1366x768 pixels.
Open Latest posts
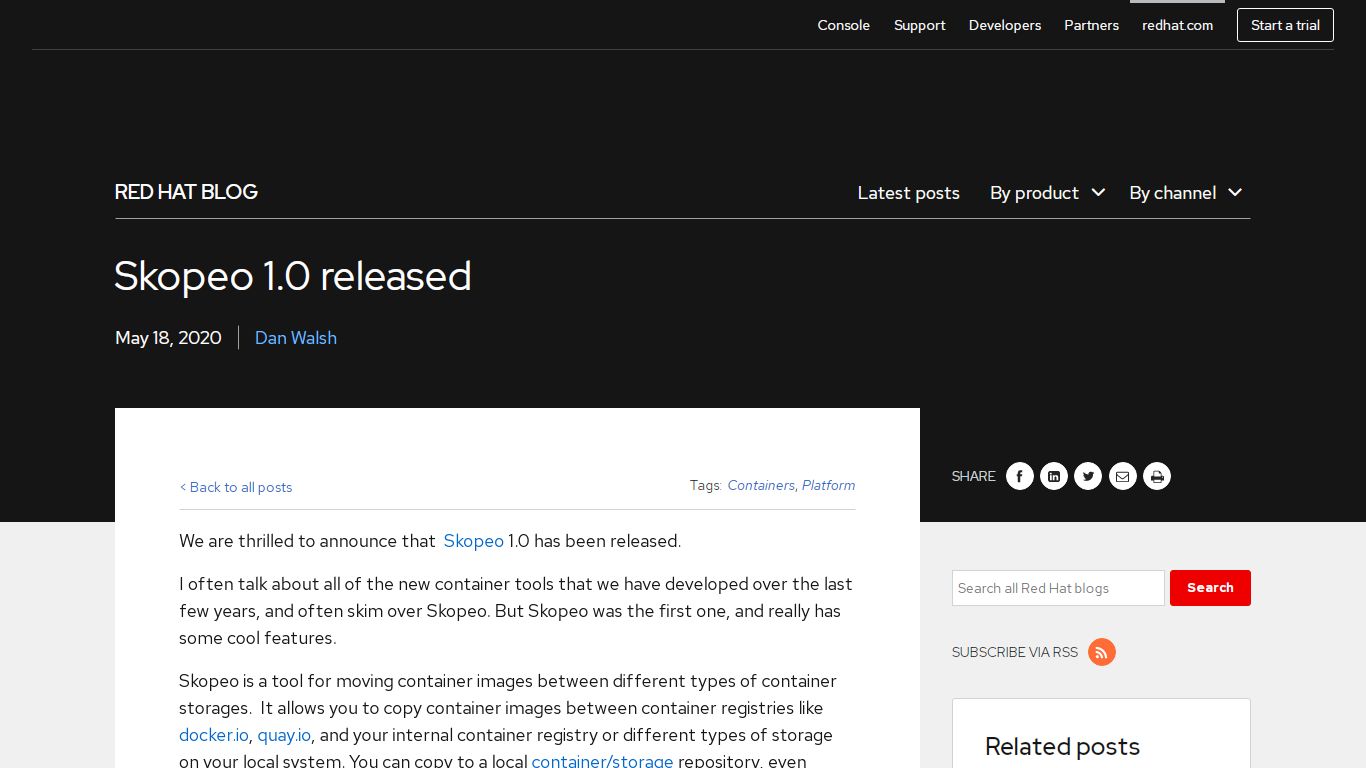click(x=908, y=193)
